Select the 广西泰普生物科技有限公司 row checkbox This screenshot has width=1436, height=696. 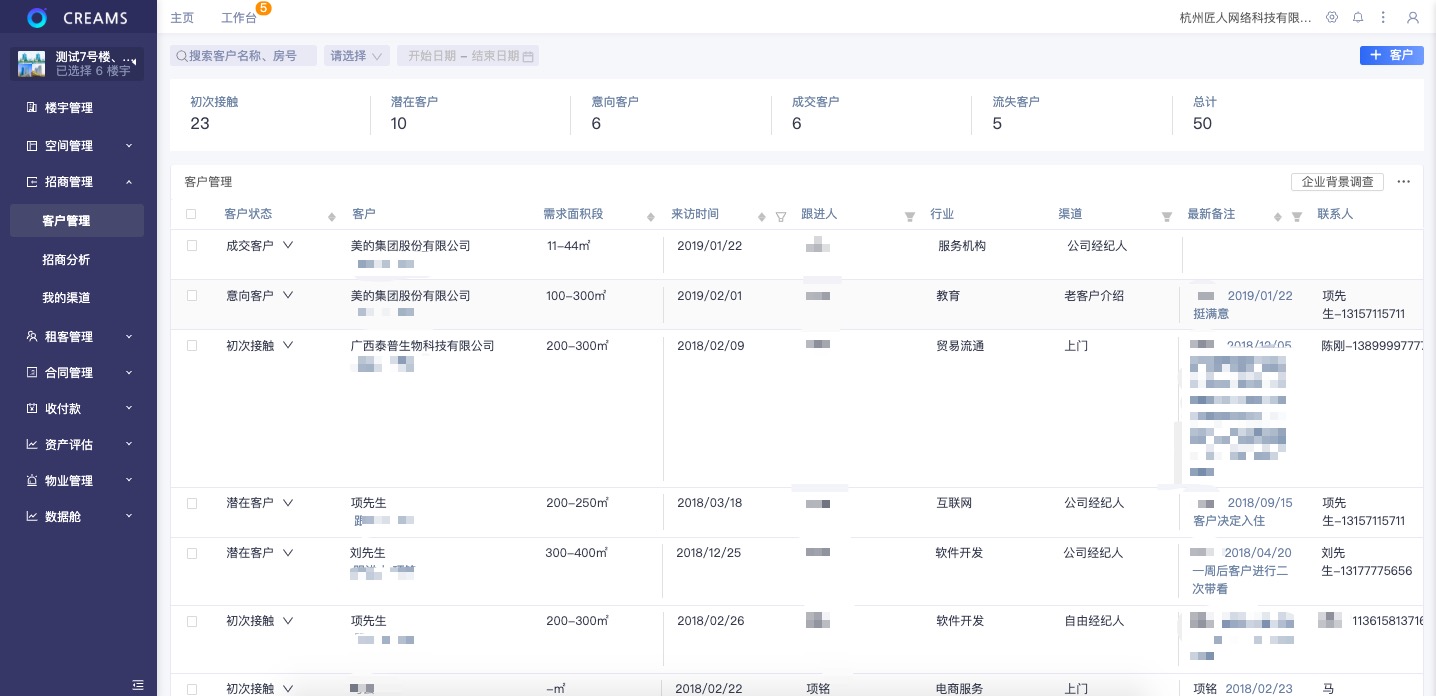[192, 346]
